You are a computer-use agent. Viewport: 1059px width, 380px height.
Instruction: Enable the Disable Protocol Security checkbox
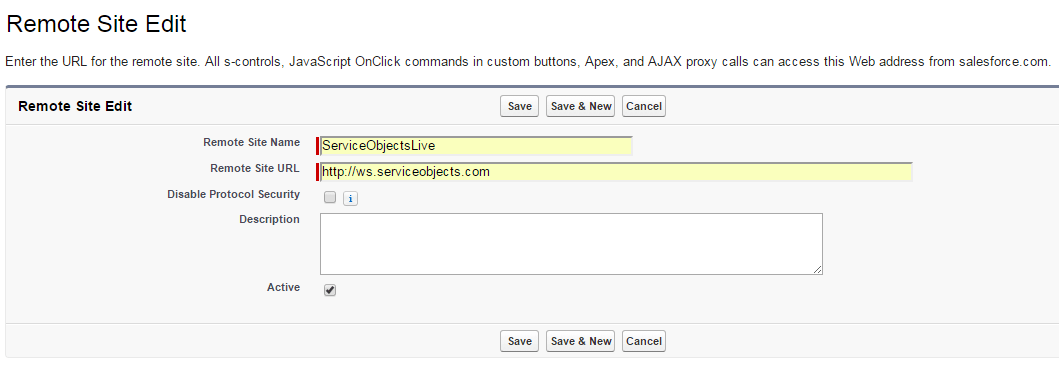coord(330,197)
